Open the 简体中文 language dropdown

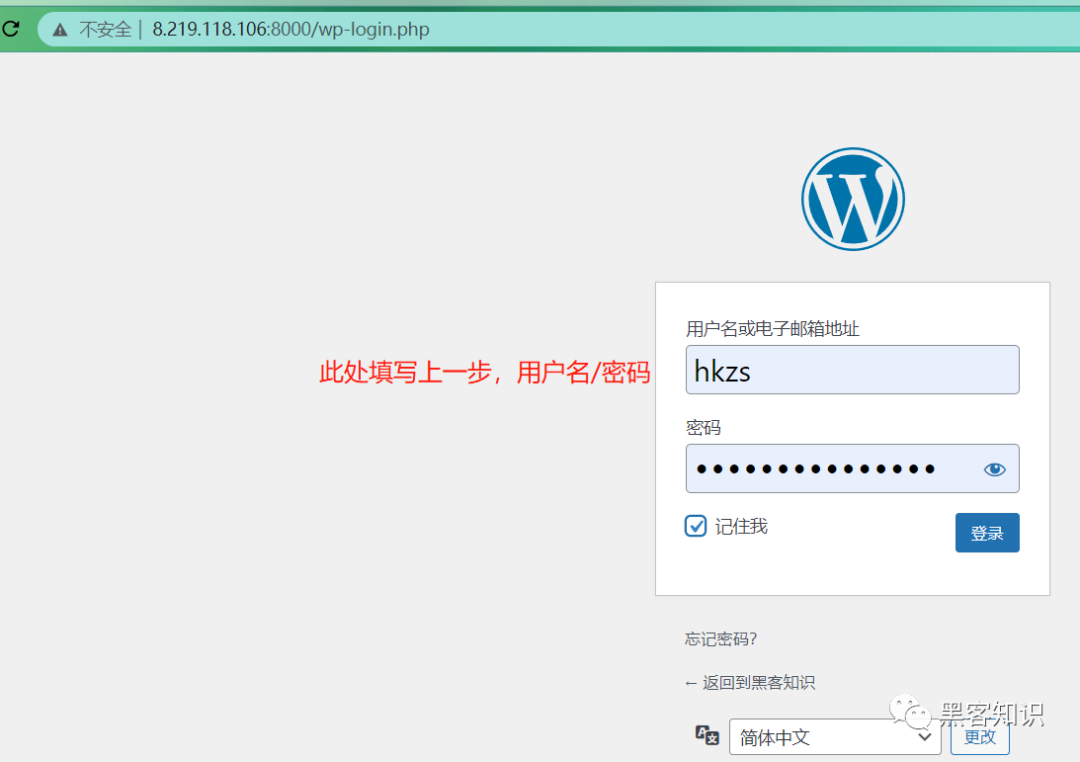point(835,737)
